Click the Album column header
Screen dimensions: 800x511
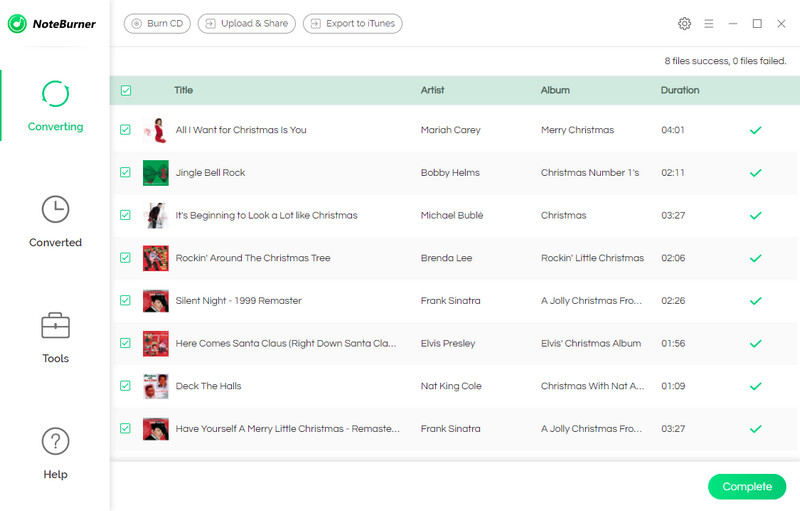(555, 90)
